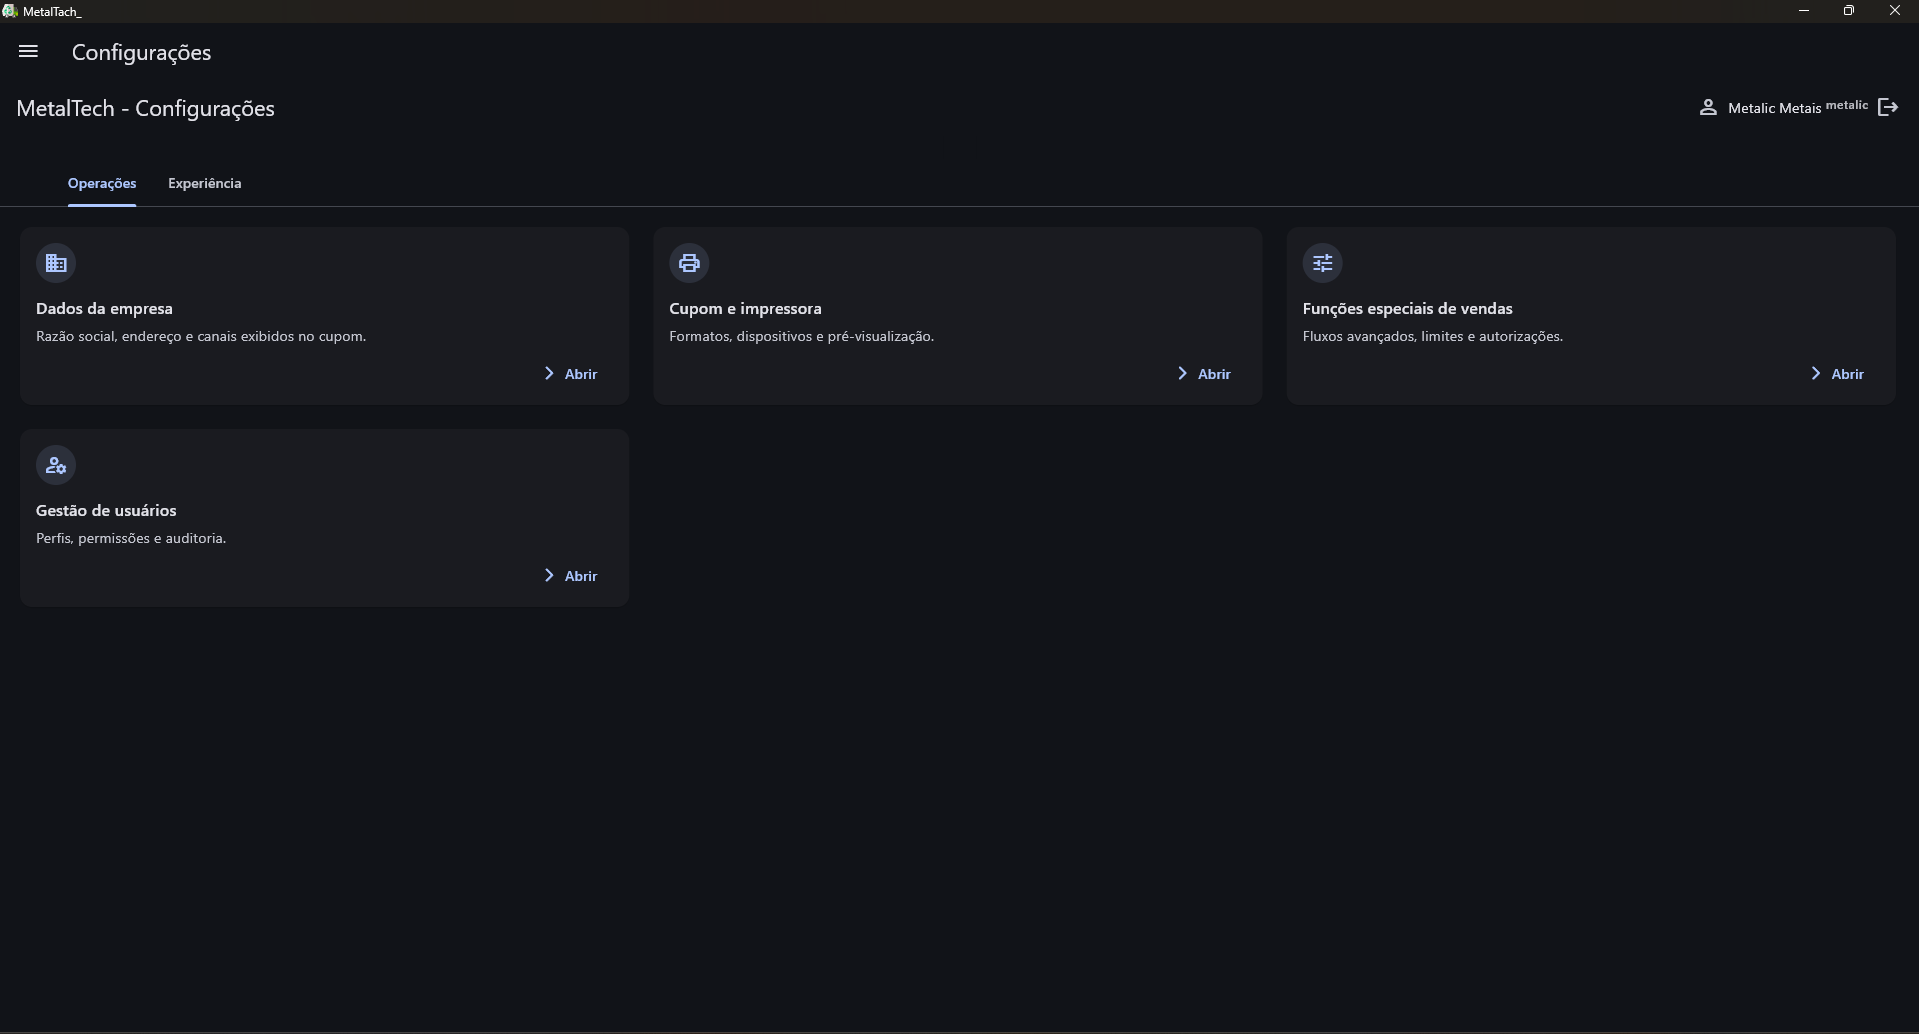Select the Gestão de usuários card title
This screenshot has width=1919, height=1034.
[106, 511]
